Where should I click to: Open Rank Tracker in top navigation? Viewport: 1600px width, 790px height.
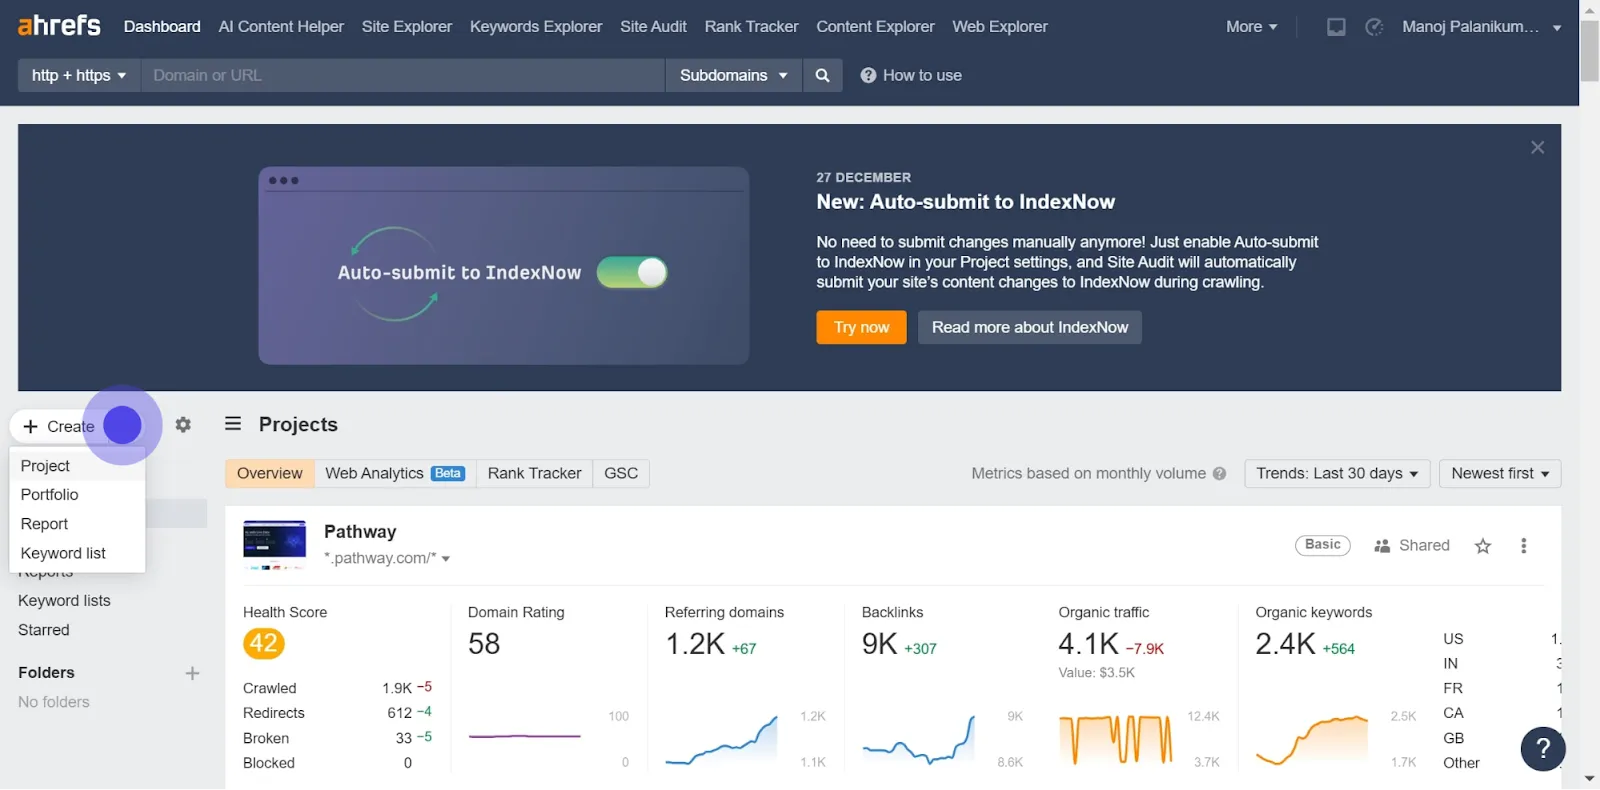coord(751,27)
